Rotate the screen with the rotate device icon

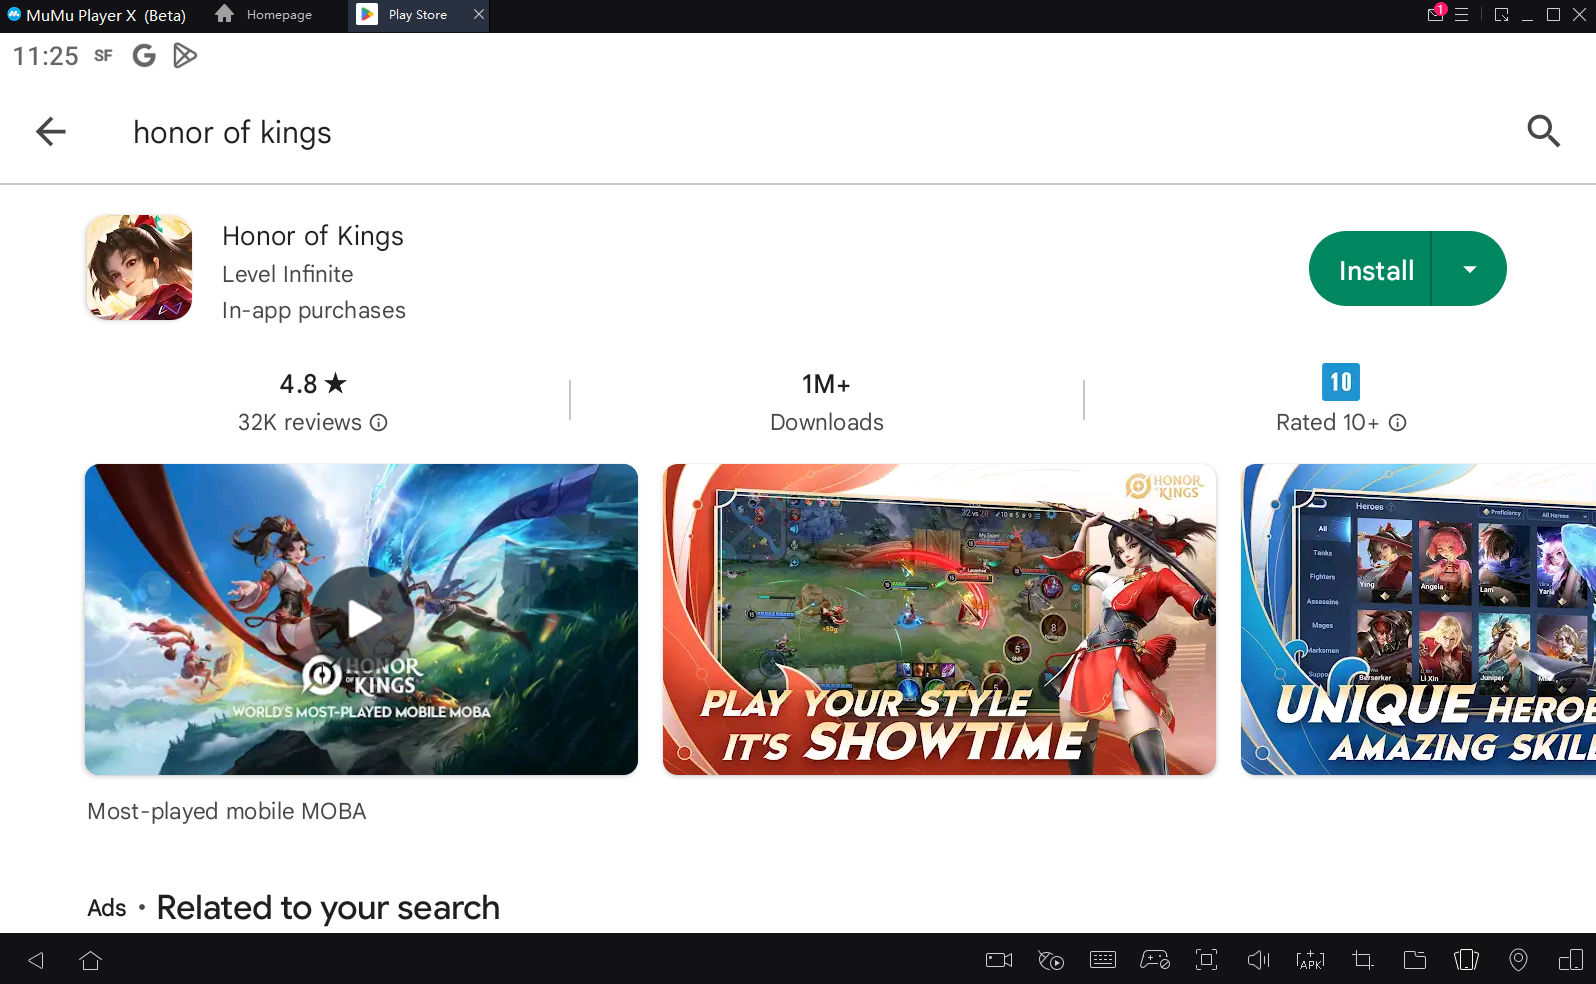(1466, 960)
